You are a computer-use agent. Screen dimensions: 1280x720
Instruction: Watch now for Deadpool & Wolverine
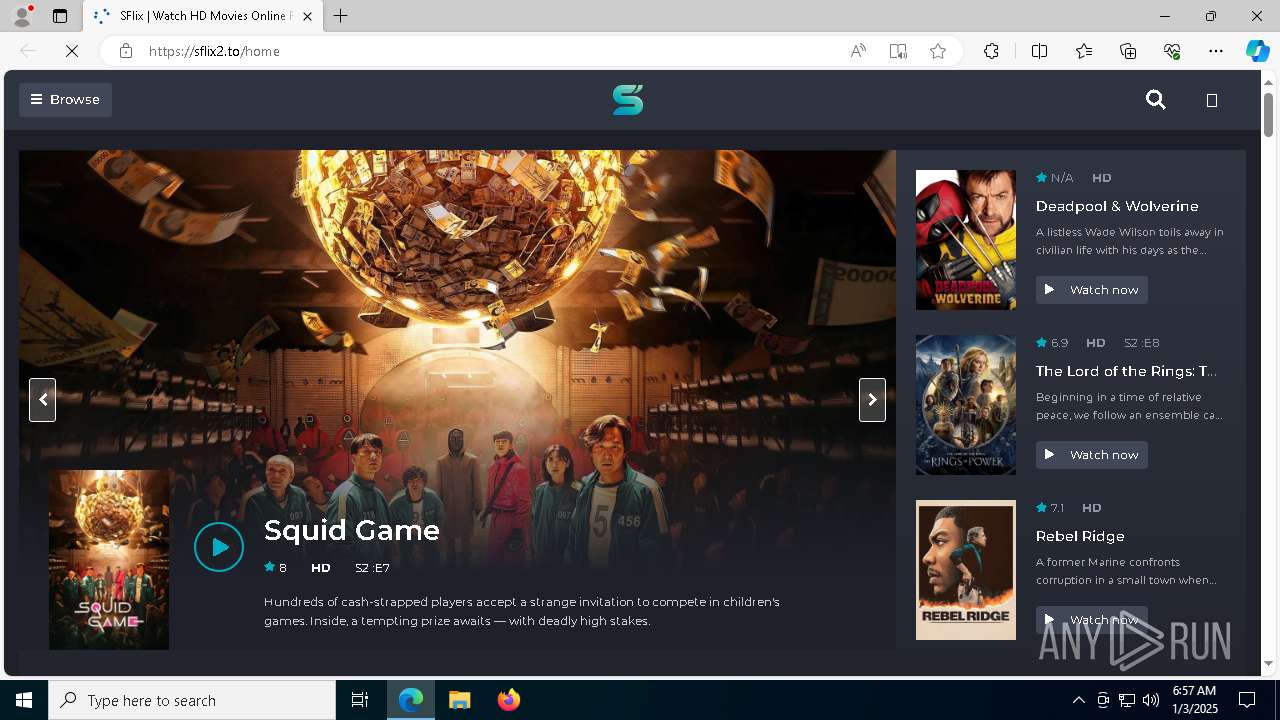click(1092, 290)
